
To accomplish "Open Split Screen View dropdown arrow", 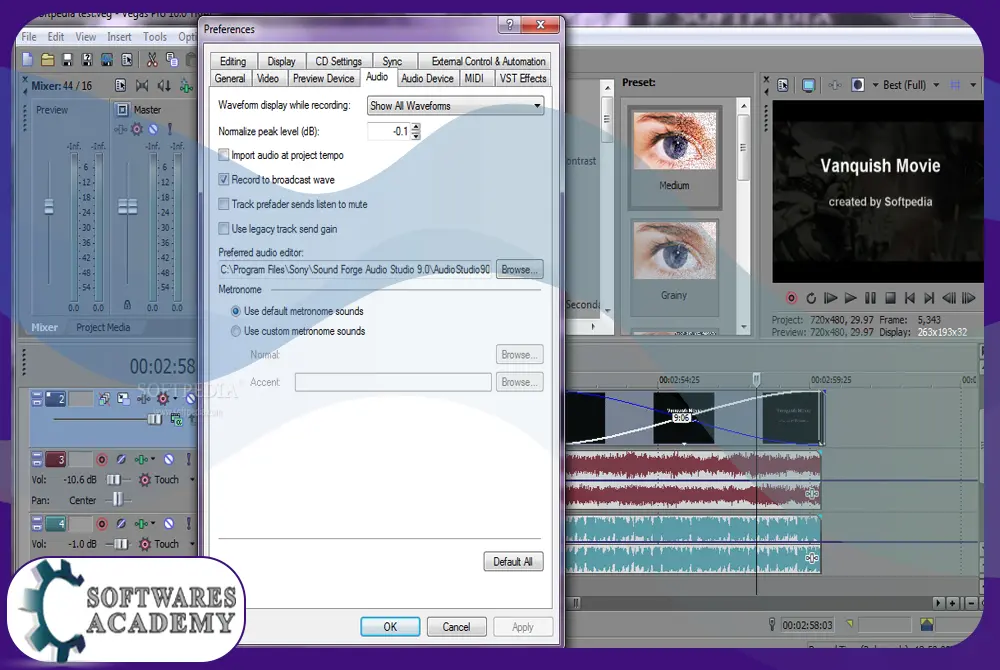I will pos(875,85).
